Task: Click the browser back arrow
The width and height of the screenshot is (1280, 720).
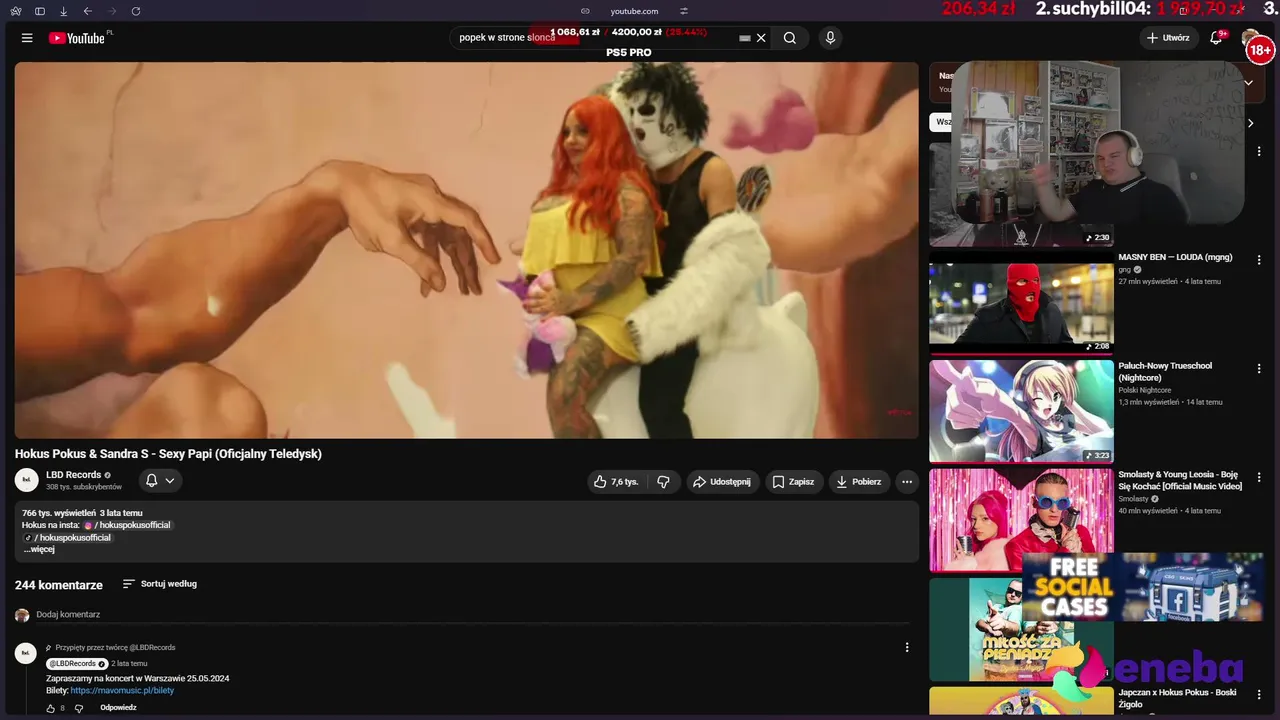Action: (x=88, y=11)
